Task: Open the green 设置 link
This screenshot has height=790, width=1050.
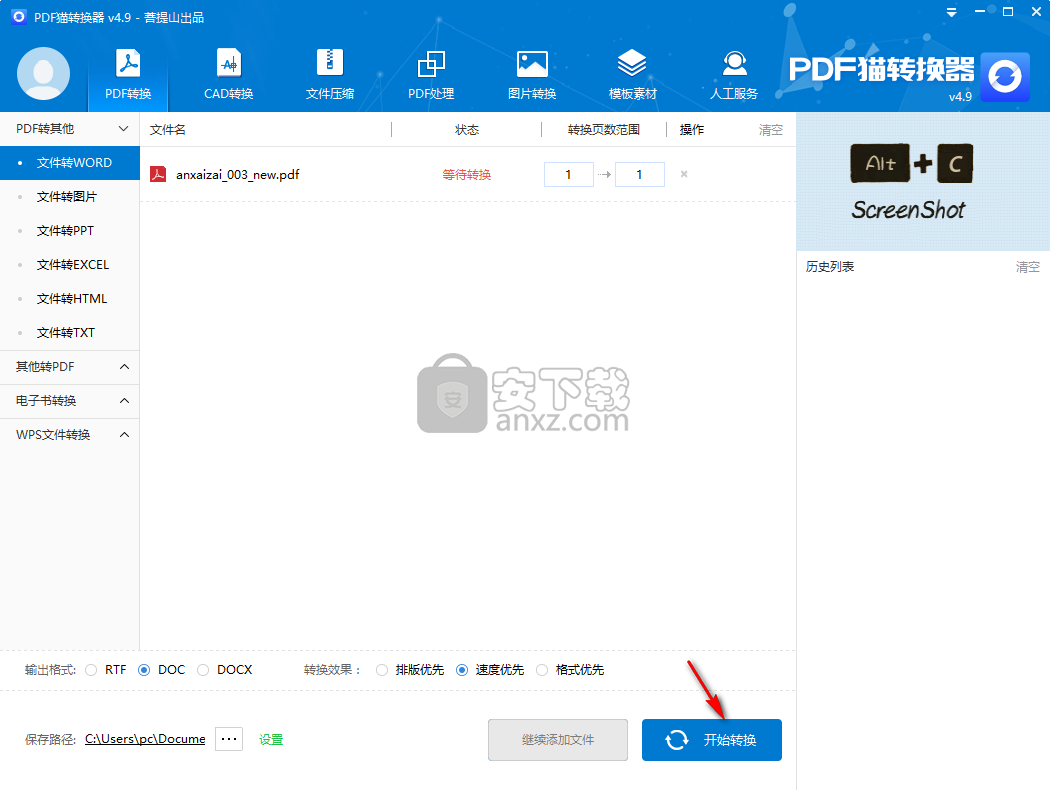Action: tap(271, 739)
